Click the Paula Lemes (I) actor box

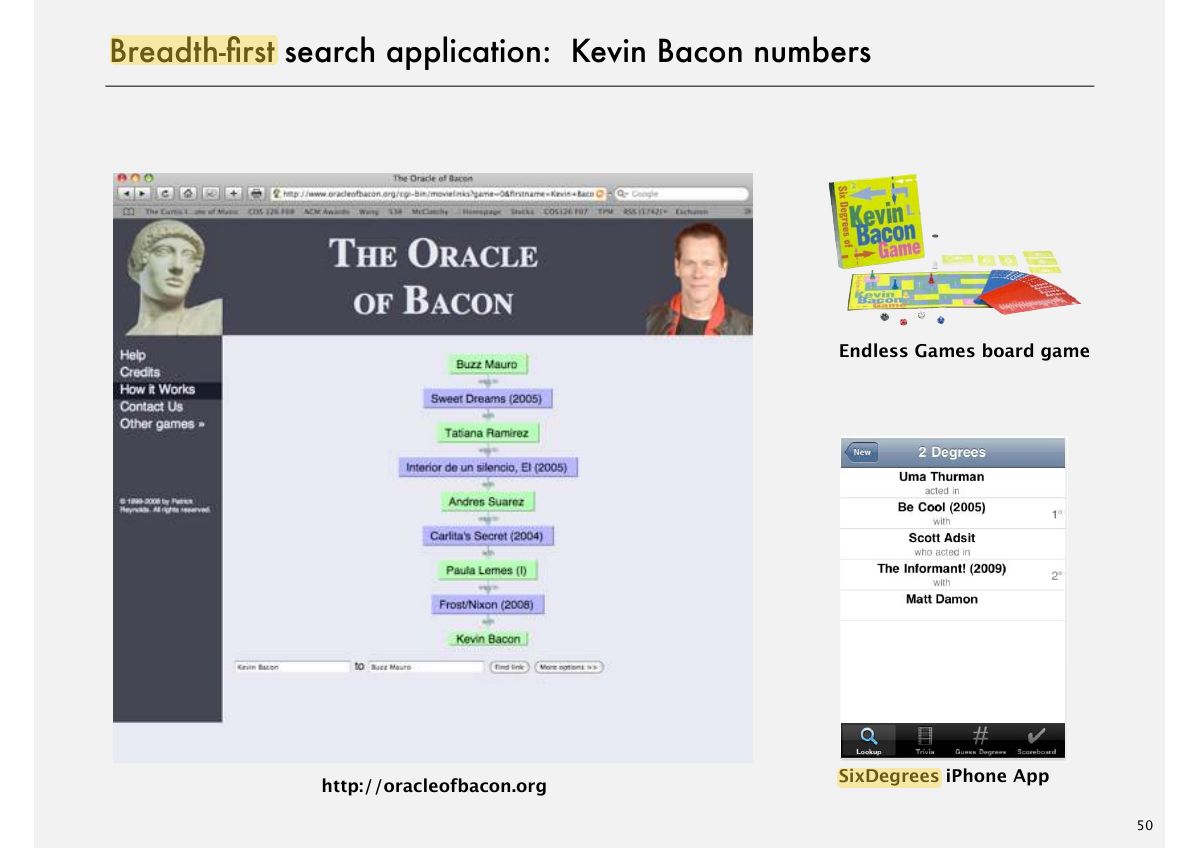tap(487, 570)
